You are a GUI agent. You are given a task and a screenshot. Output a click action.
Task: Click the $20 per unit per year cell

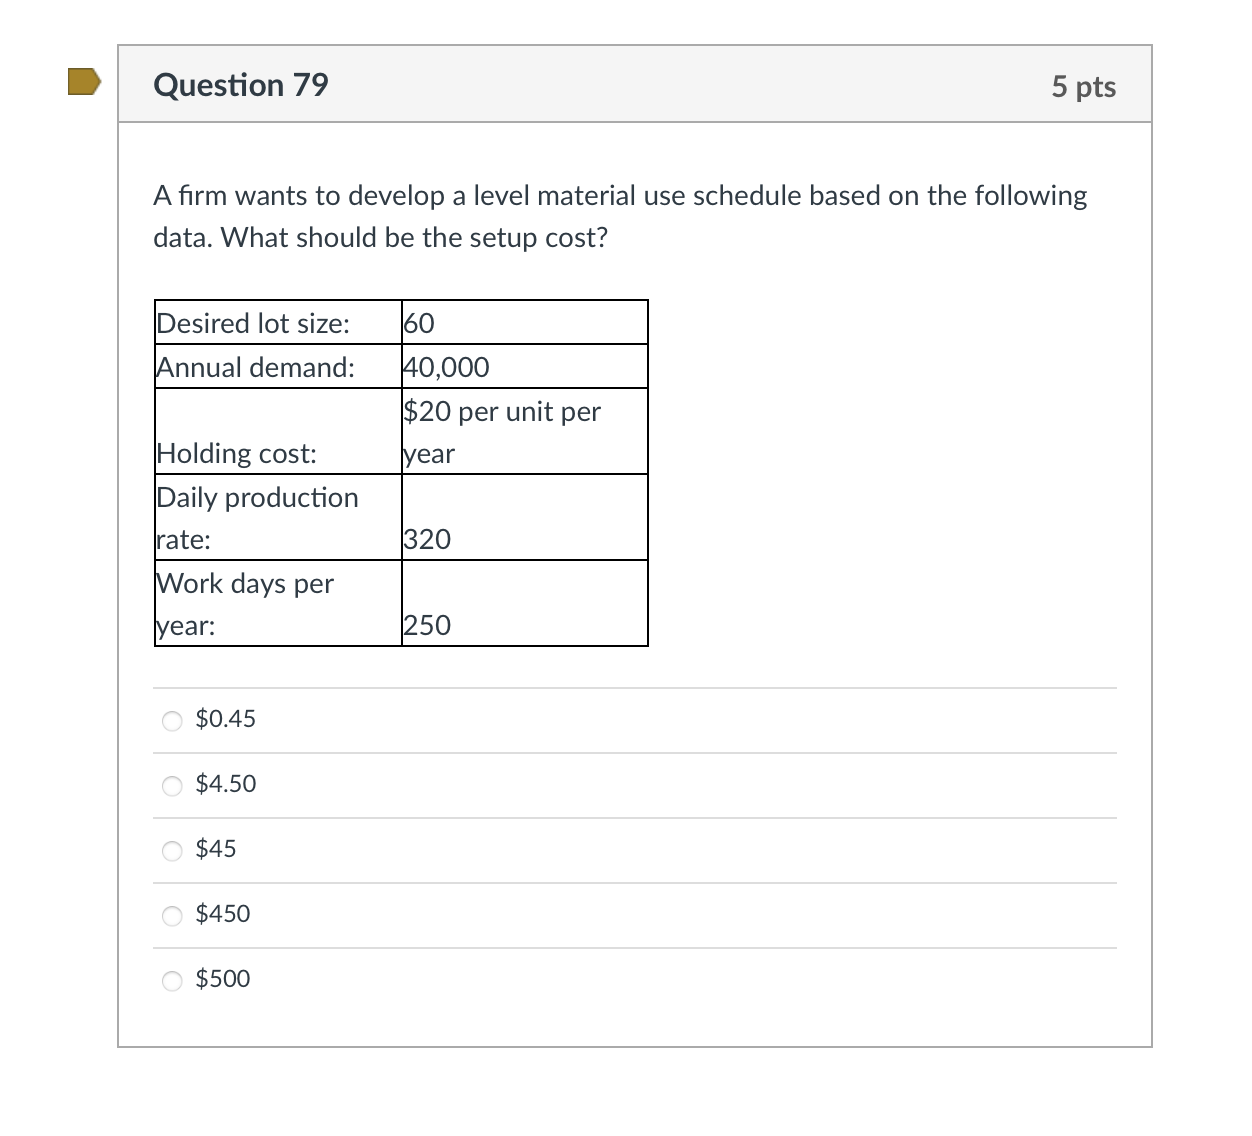coord(502,432)
